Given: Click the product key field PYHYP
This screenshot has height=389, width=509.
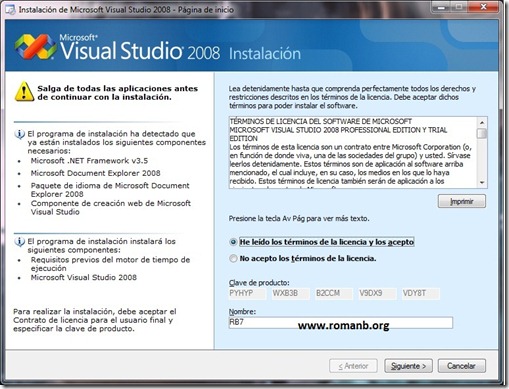Looking at the screenshot, I should (x=247, y=294).
